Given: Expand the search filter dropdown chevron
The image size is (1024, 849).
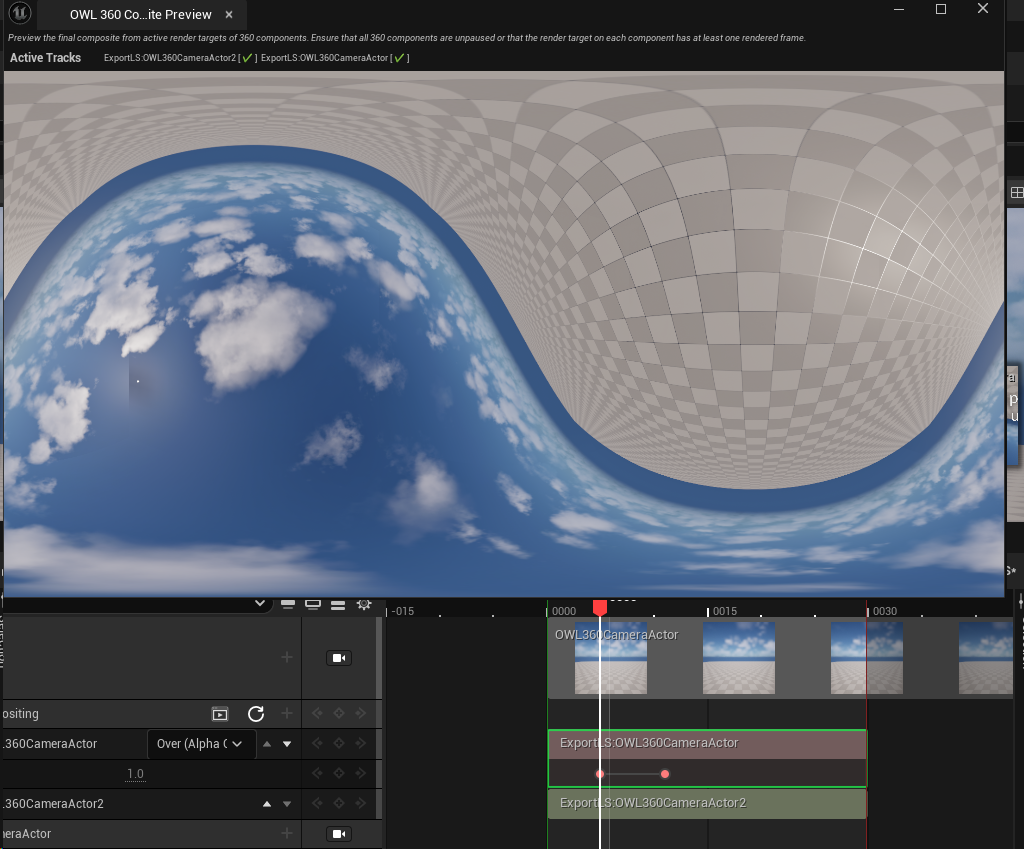Looking at the screenshot, I should pyautogui.click(x=261, y=603).
